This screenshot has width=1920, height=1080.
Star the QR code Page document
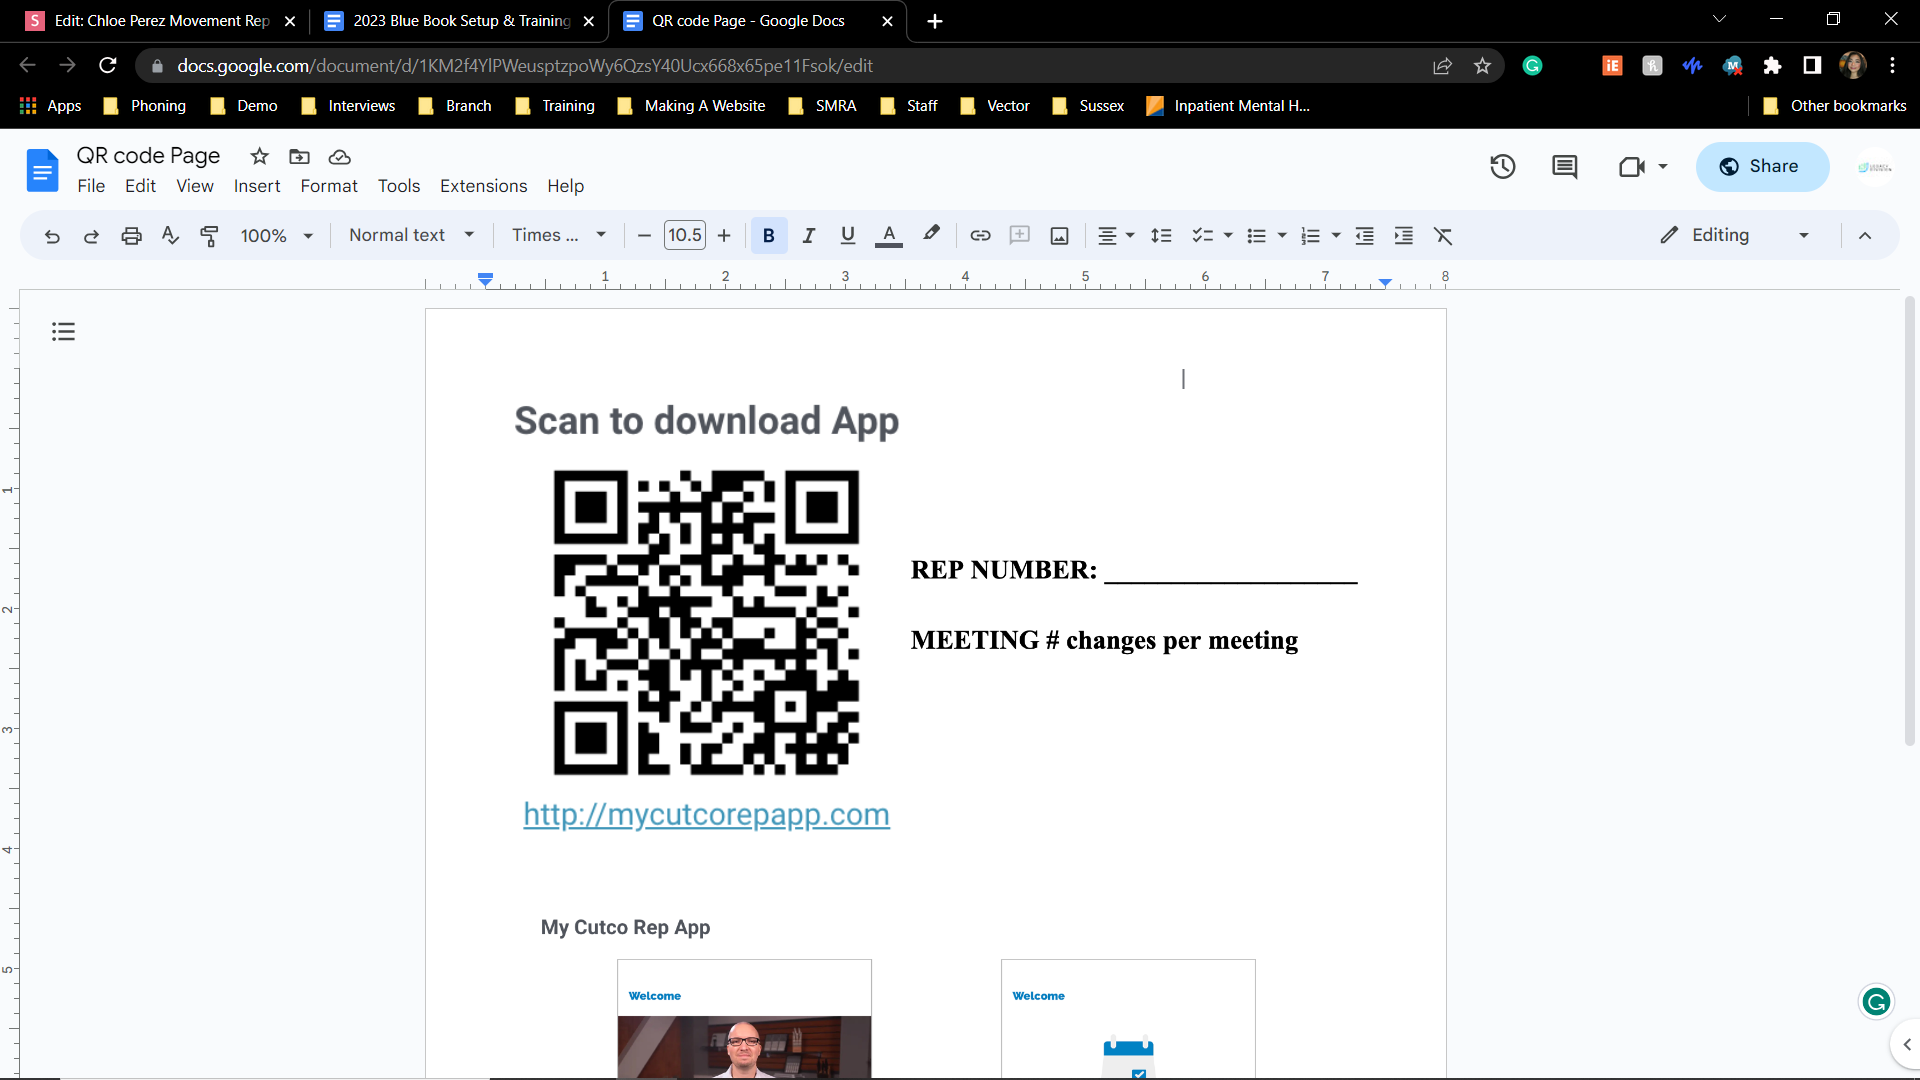click(259, 156)
